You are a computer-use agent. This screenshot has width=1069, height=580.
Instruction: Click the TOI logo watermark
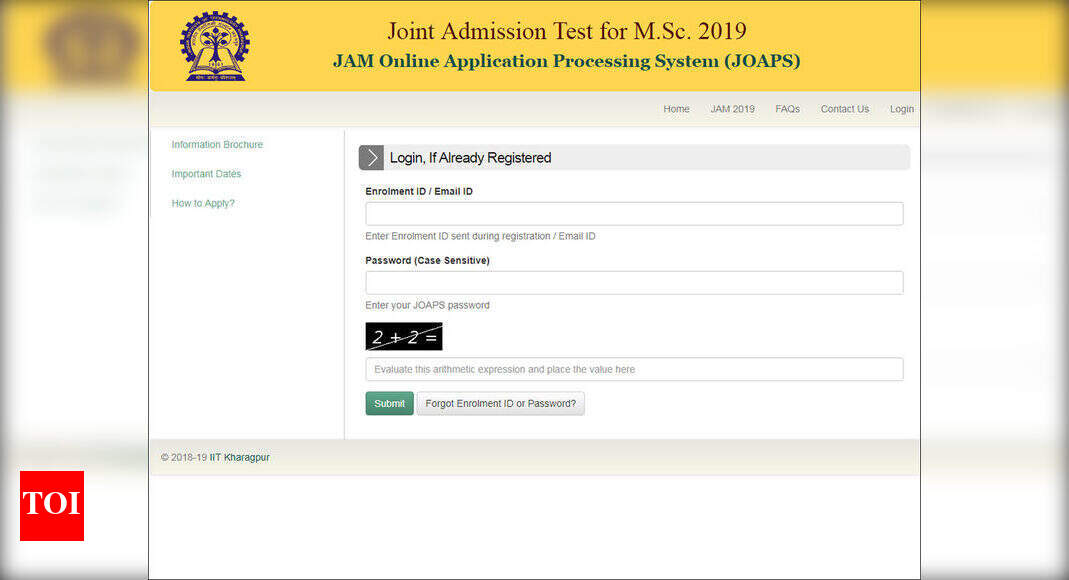pyautogui.click(x=51, y=506)
